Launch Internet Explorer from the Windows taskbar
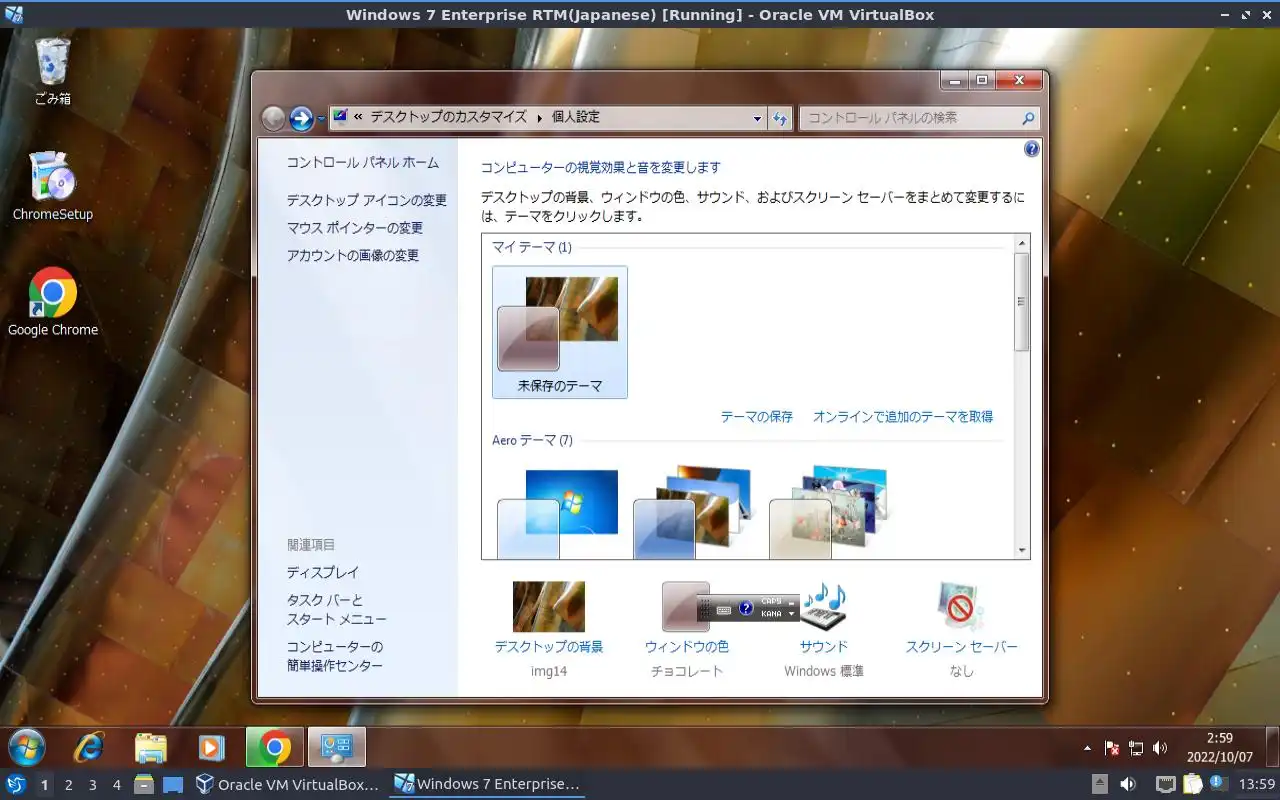 click(x=90, y=747)
